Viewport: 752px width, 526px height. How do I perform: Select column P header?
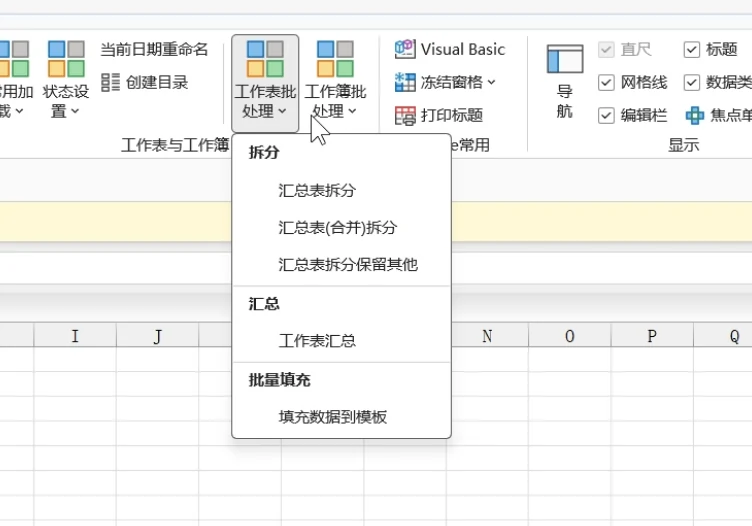point(652,336)
